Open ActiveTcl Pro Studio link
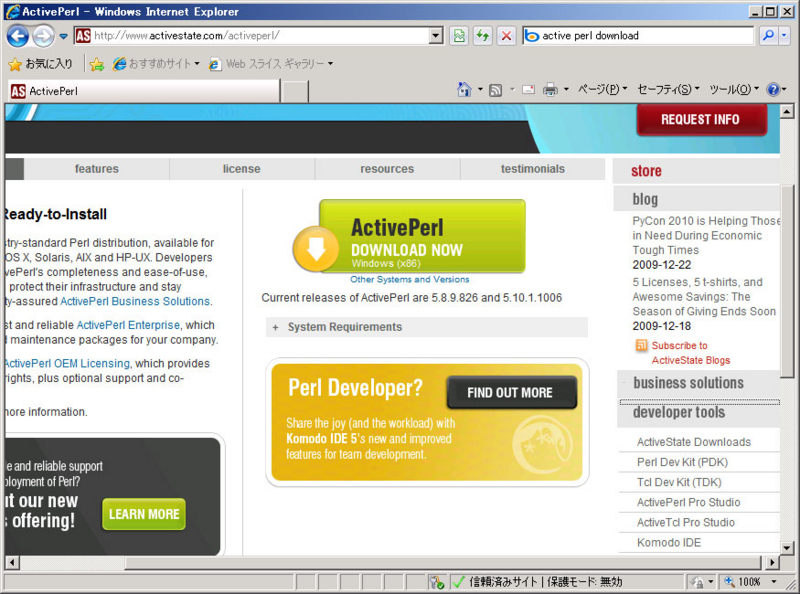Image resolution: width=800 pixels, height=594 pixels. (x=686, y=523)
